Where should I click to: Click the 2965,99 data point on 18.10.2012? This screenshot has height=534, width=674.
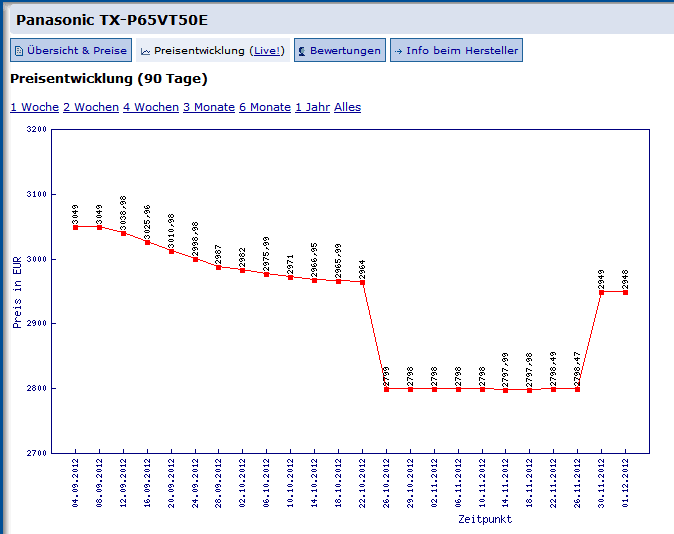click(x=338, y=282)
